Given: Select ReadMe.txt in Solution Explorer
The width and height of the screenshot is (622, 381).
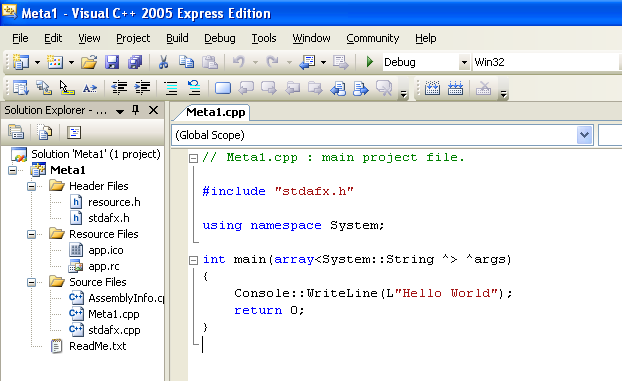Looking at the screenshot, I should [x=98, y=346].
